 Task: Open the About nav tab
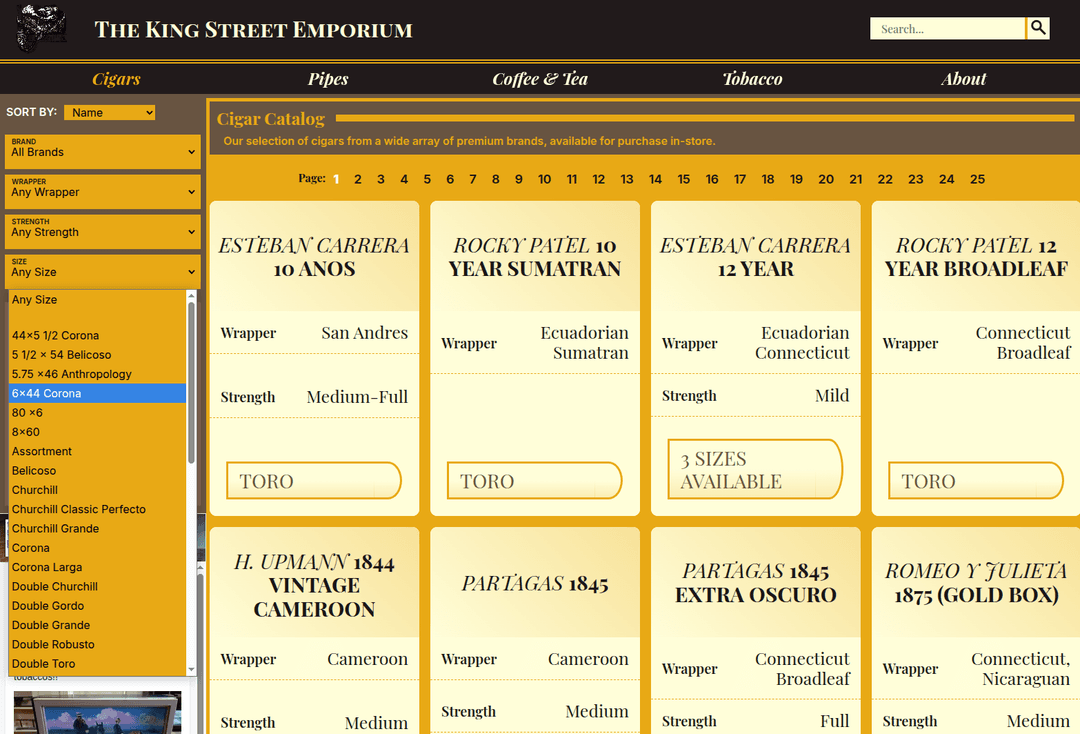point(964,78)
